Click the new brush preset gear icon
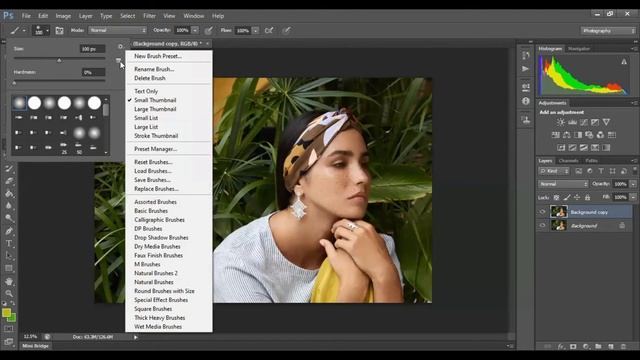This screenshot has height=360, width=640. coord(120,47)
